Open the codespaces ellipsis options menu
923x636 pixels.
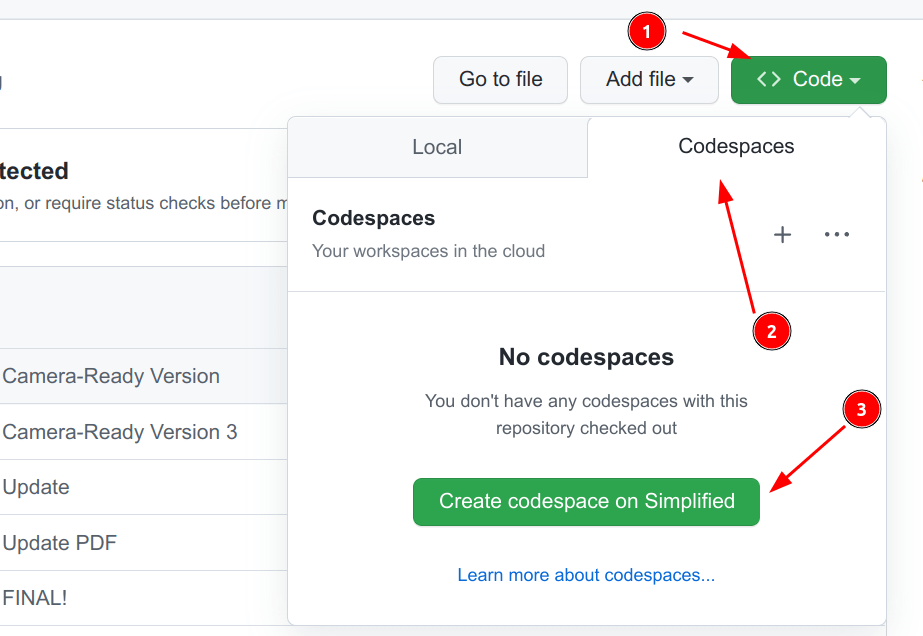pyautogui.click(x=837, y=234)
